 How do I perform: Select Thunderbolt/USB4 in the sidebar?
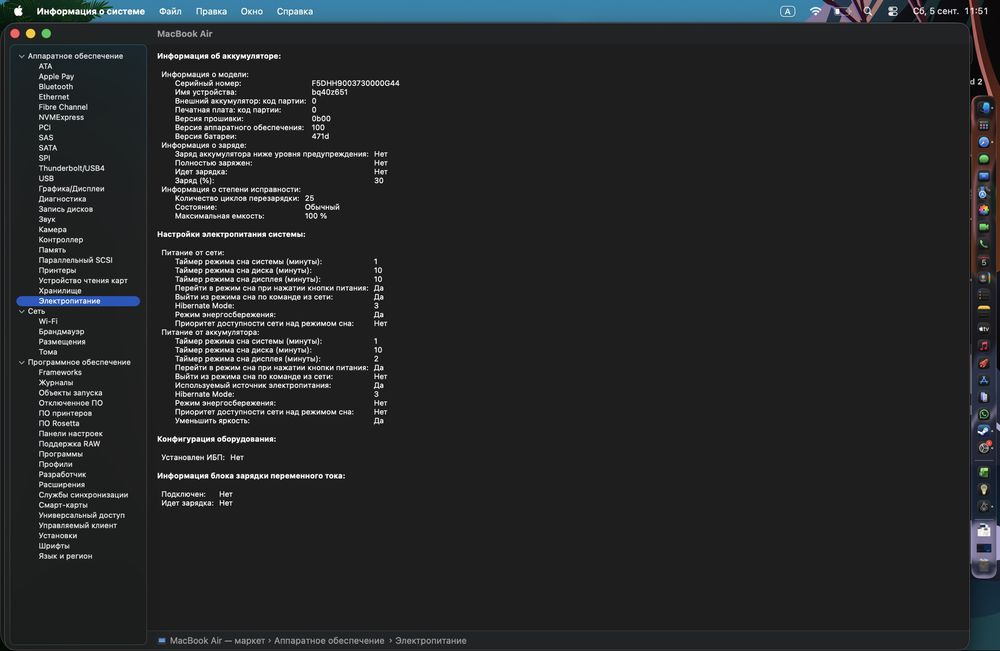click(71, 168)
